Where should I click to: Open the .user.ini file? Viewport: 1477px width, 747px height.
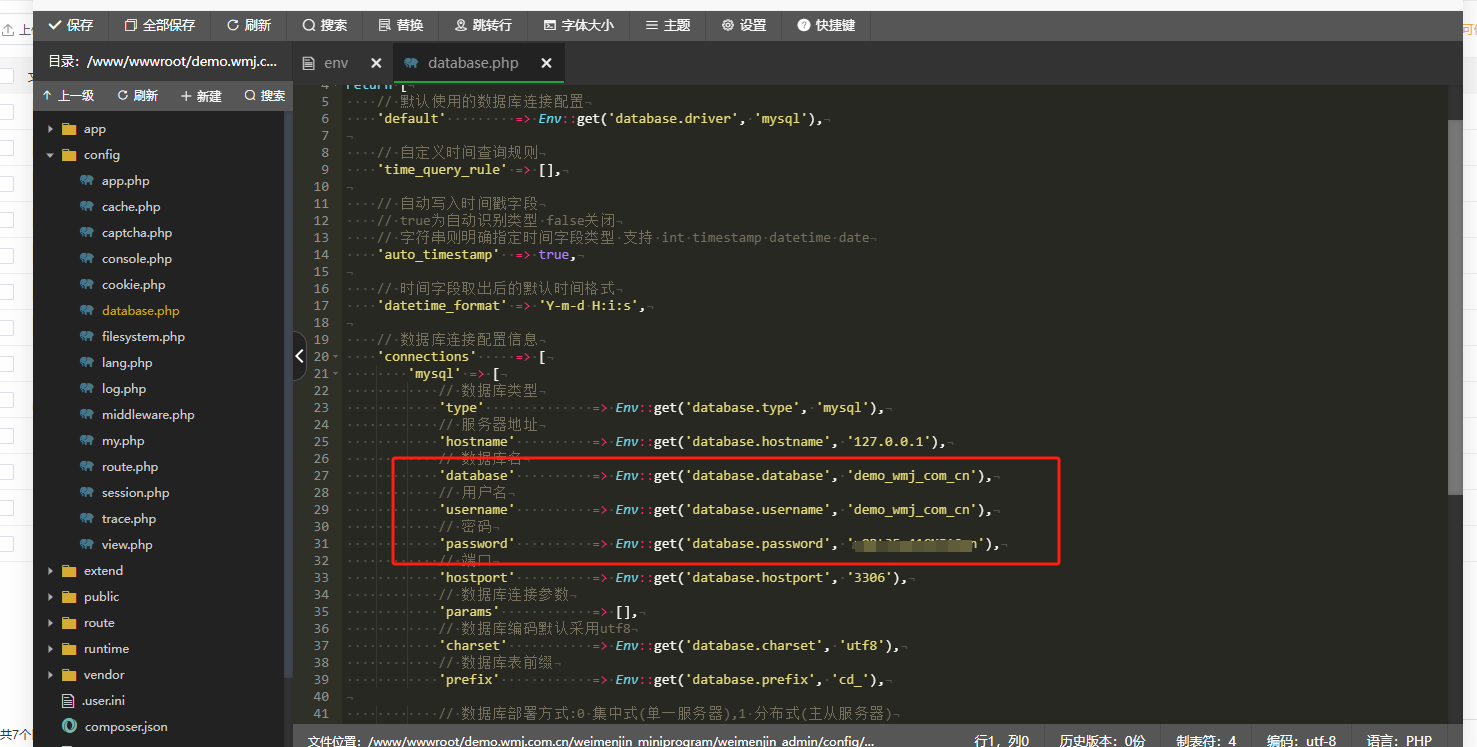104,701
